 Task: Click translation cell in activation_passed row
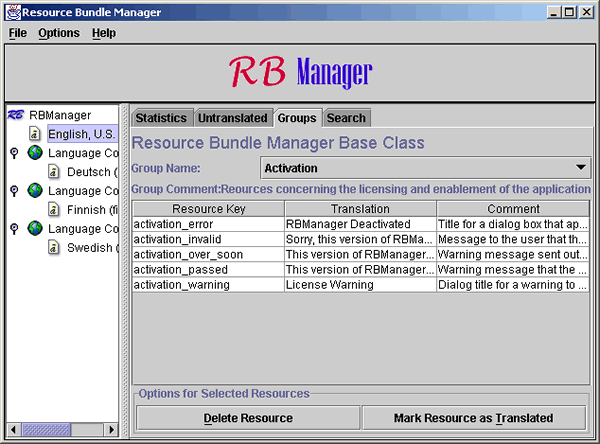coord(360,270)
